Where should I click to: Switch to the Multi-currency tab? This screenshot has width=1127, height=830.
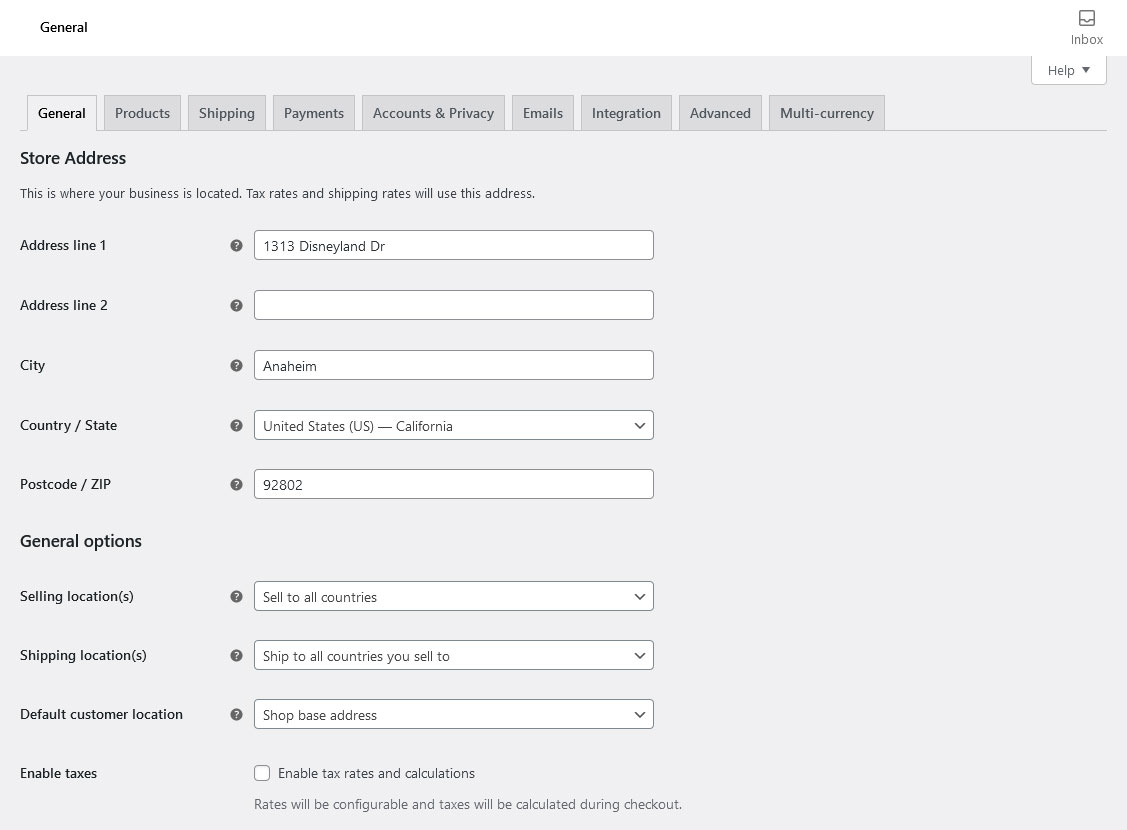(827, 114)
